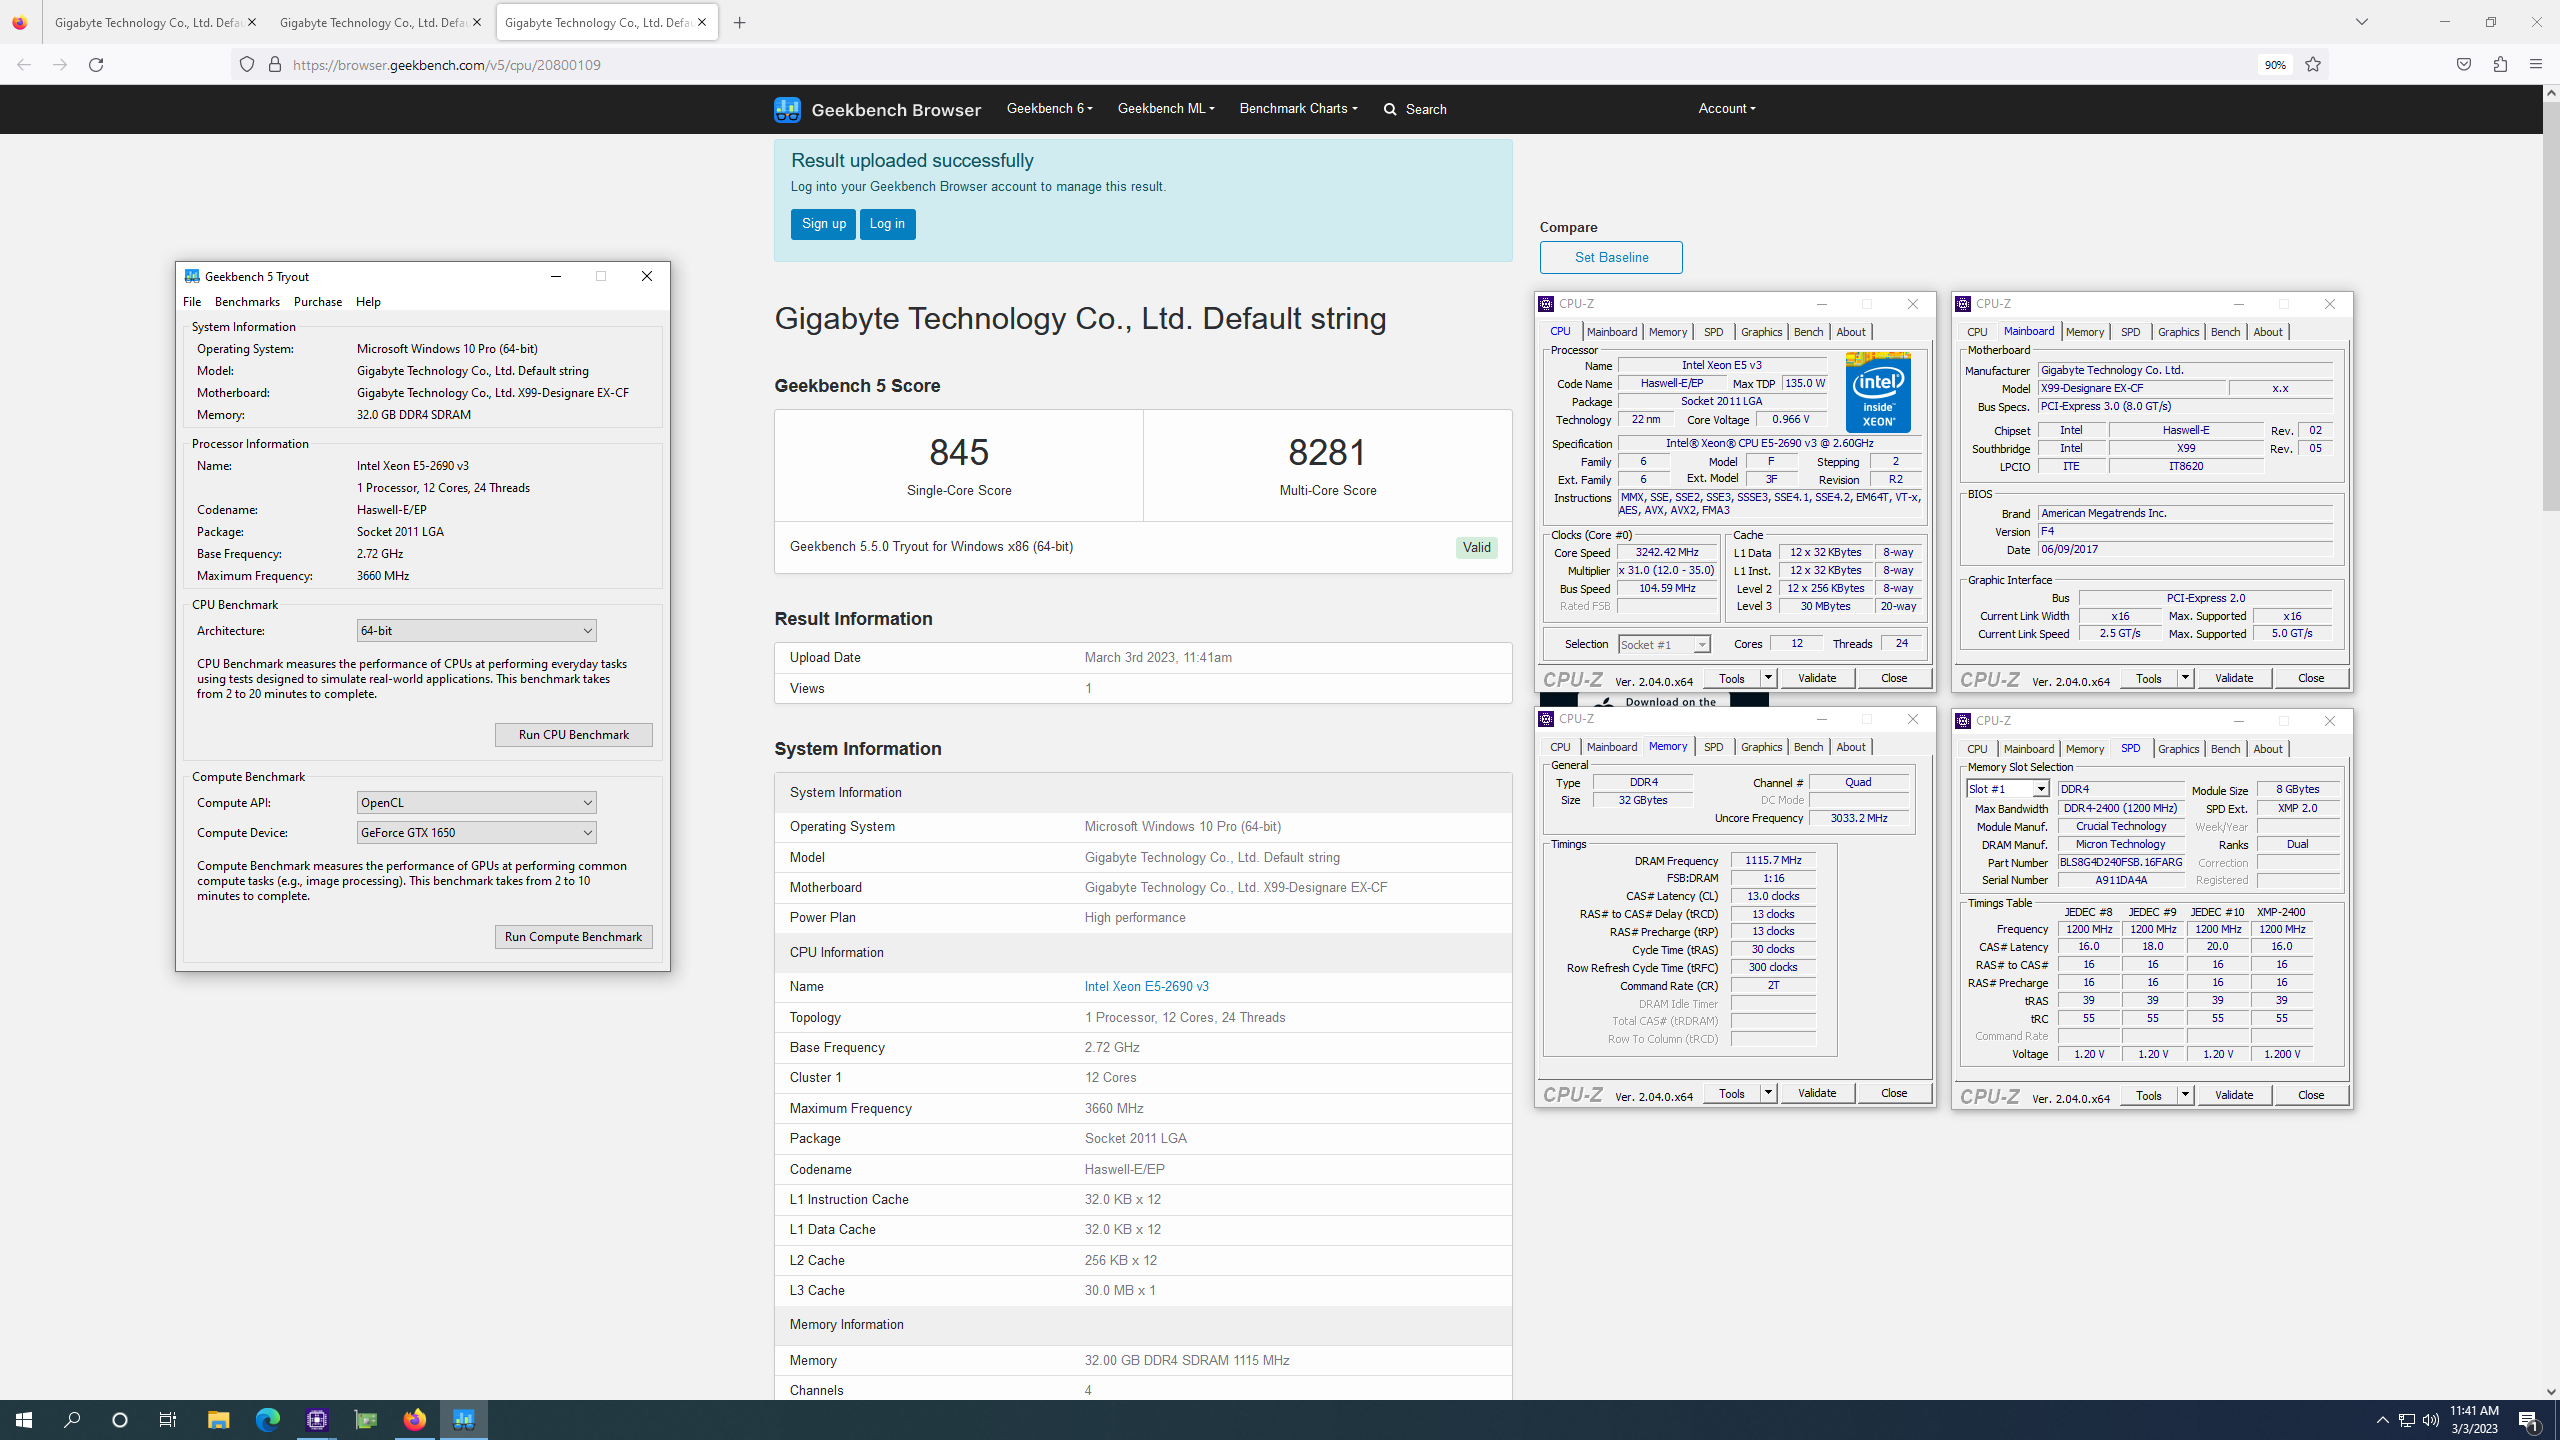The height and width of the screenshot is (1440, 2560).
Task: Open the Geekbench ML dropdown menu
Action: pos(1166,108)
